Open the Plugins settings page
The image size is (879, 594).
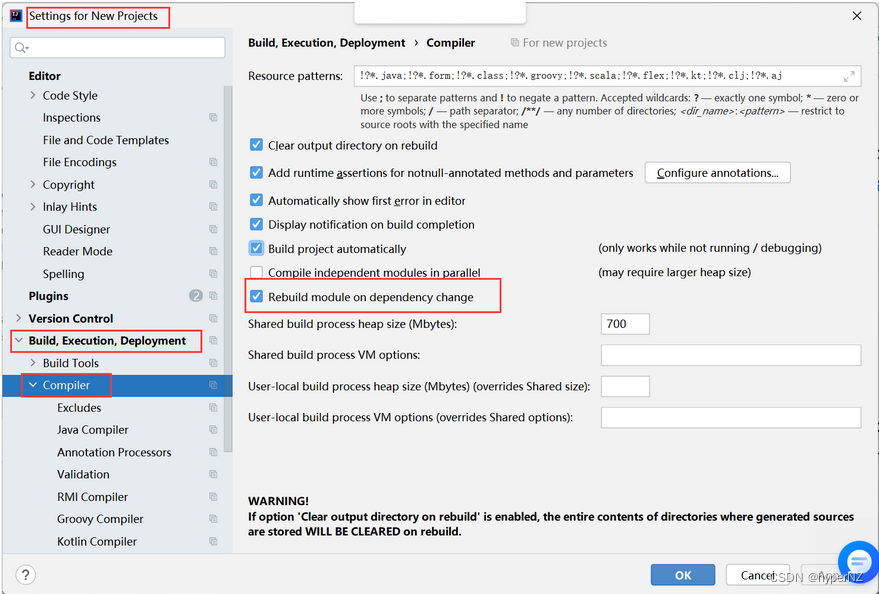click(49, 296)
